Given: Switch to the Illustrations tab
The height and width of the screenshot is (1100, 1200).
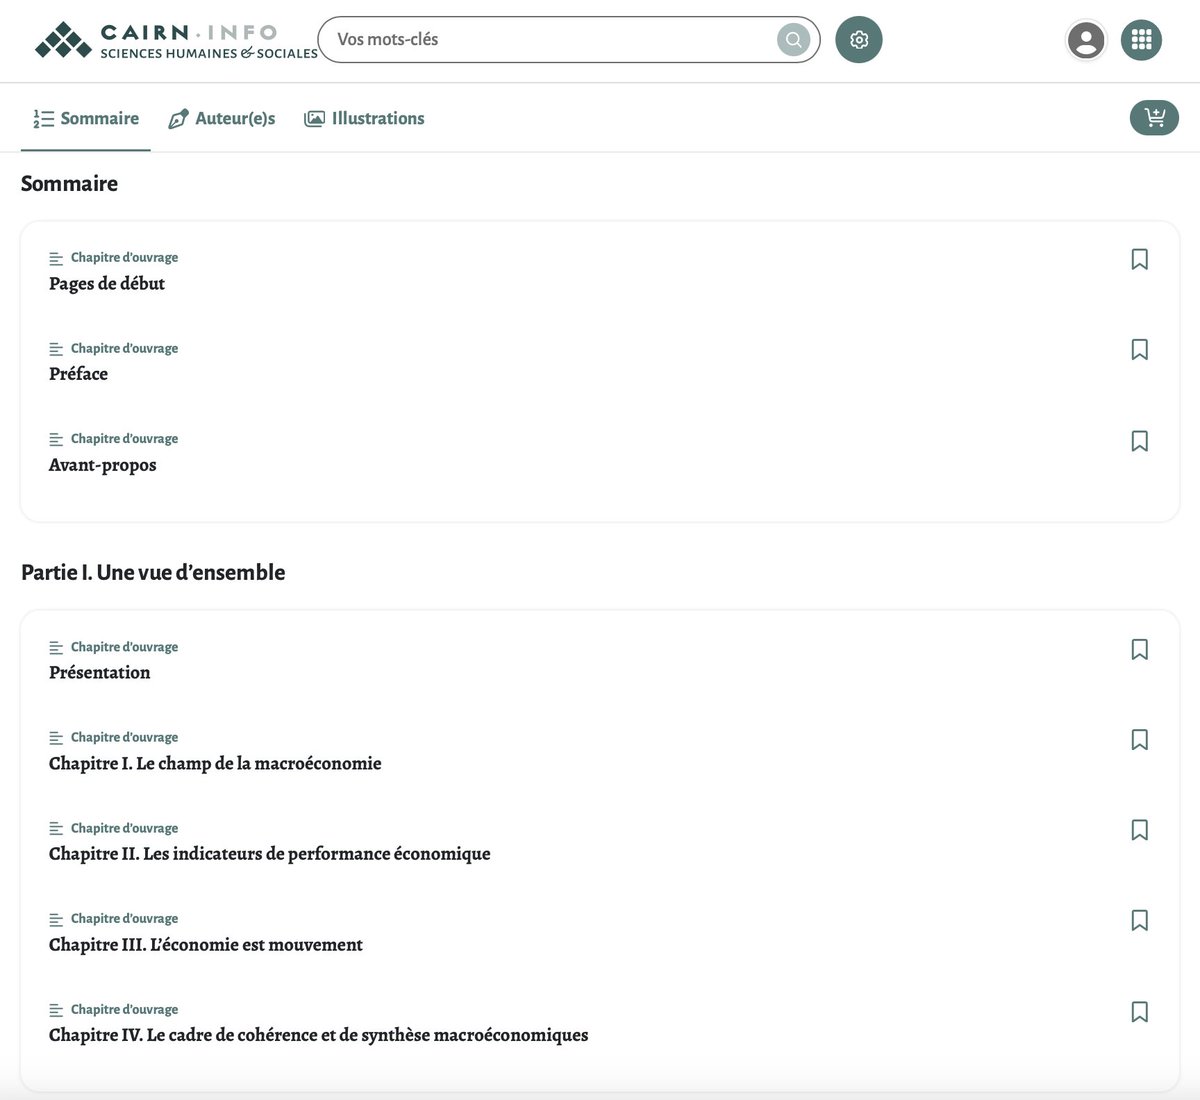Looking at the screenshot, I should (x=365, y=118).
